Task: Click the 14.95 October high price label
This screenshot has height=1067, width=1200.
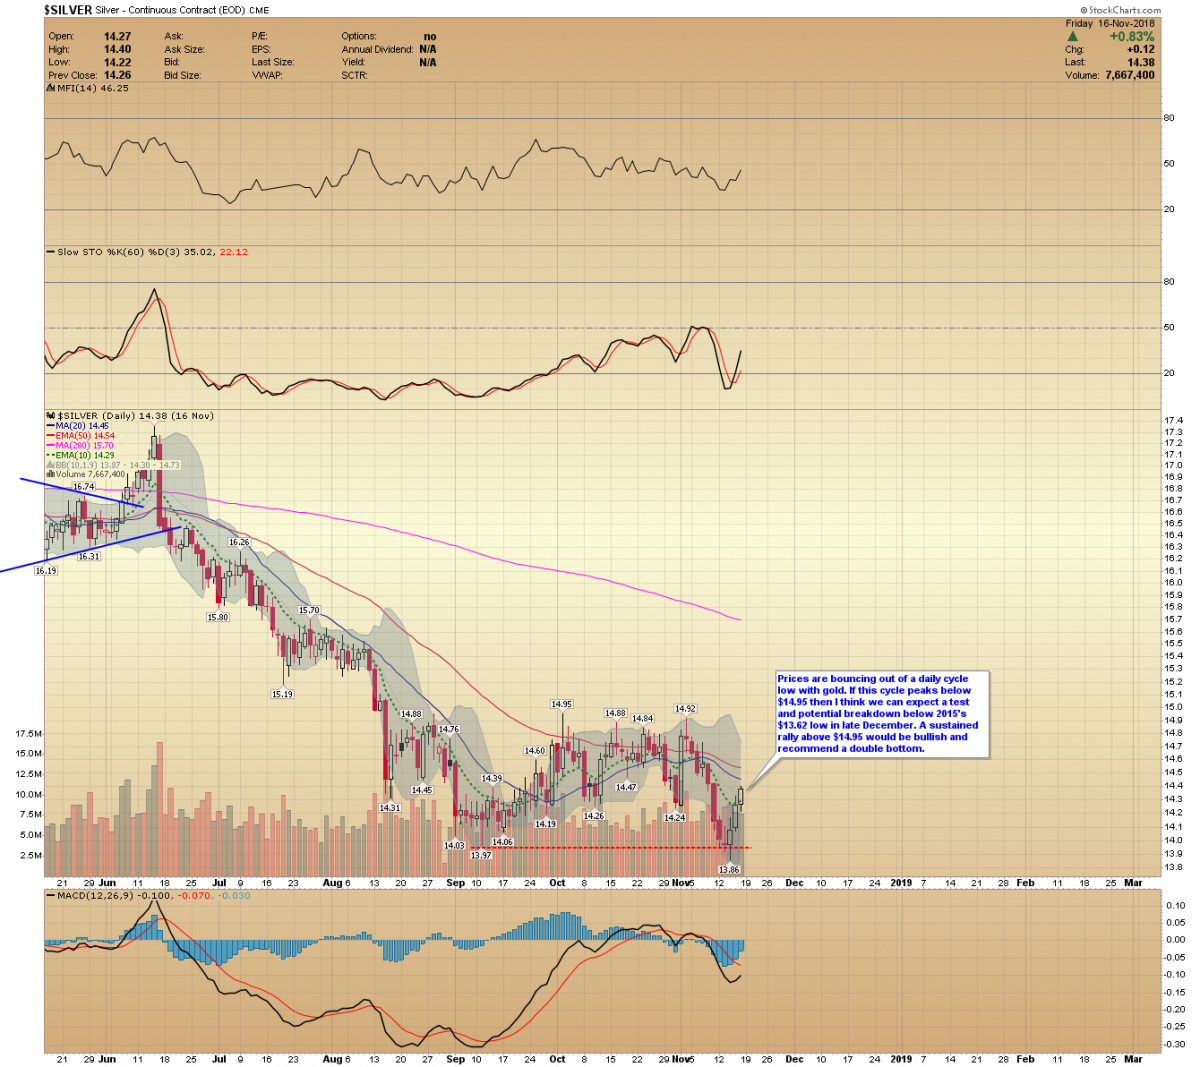Action: coord(561,705)
